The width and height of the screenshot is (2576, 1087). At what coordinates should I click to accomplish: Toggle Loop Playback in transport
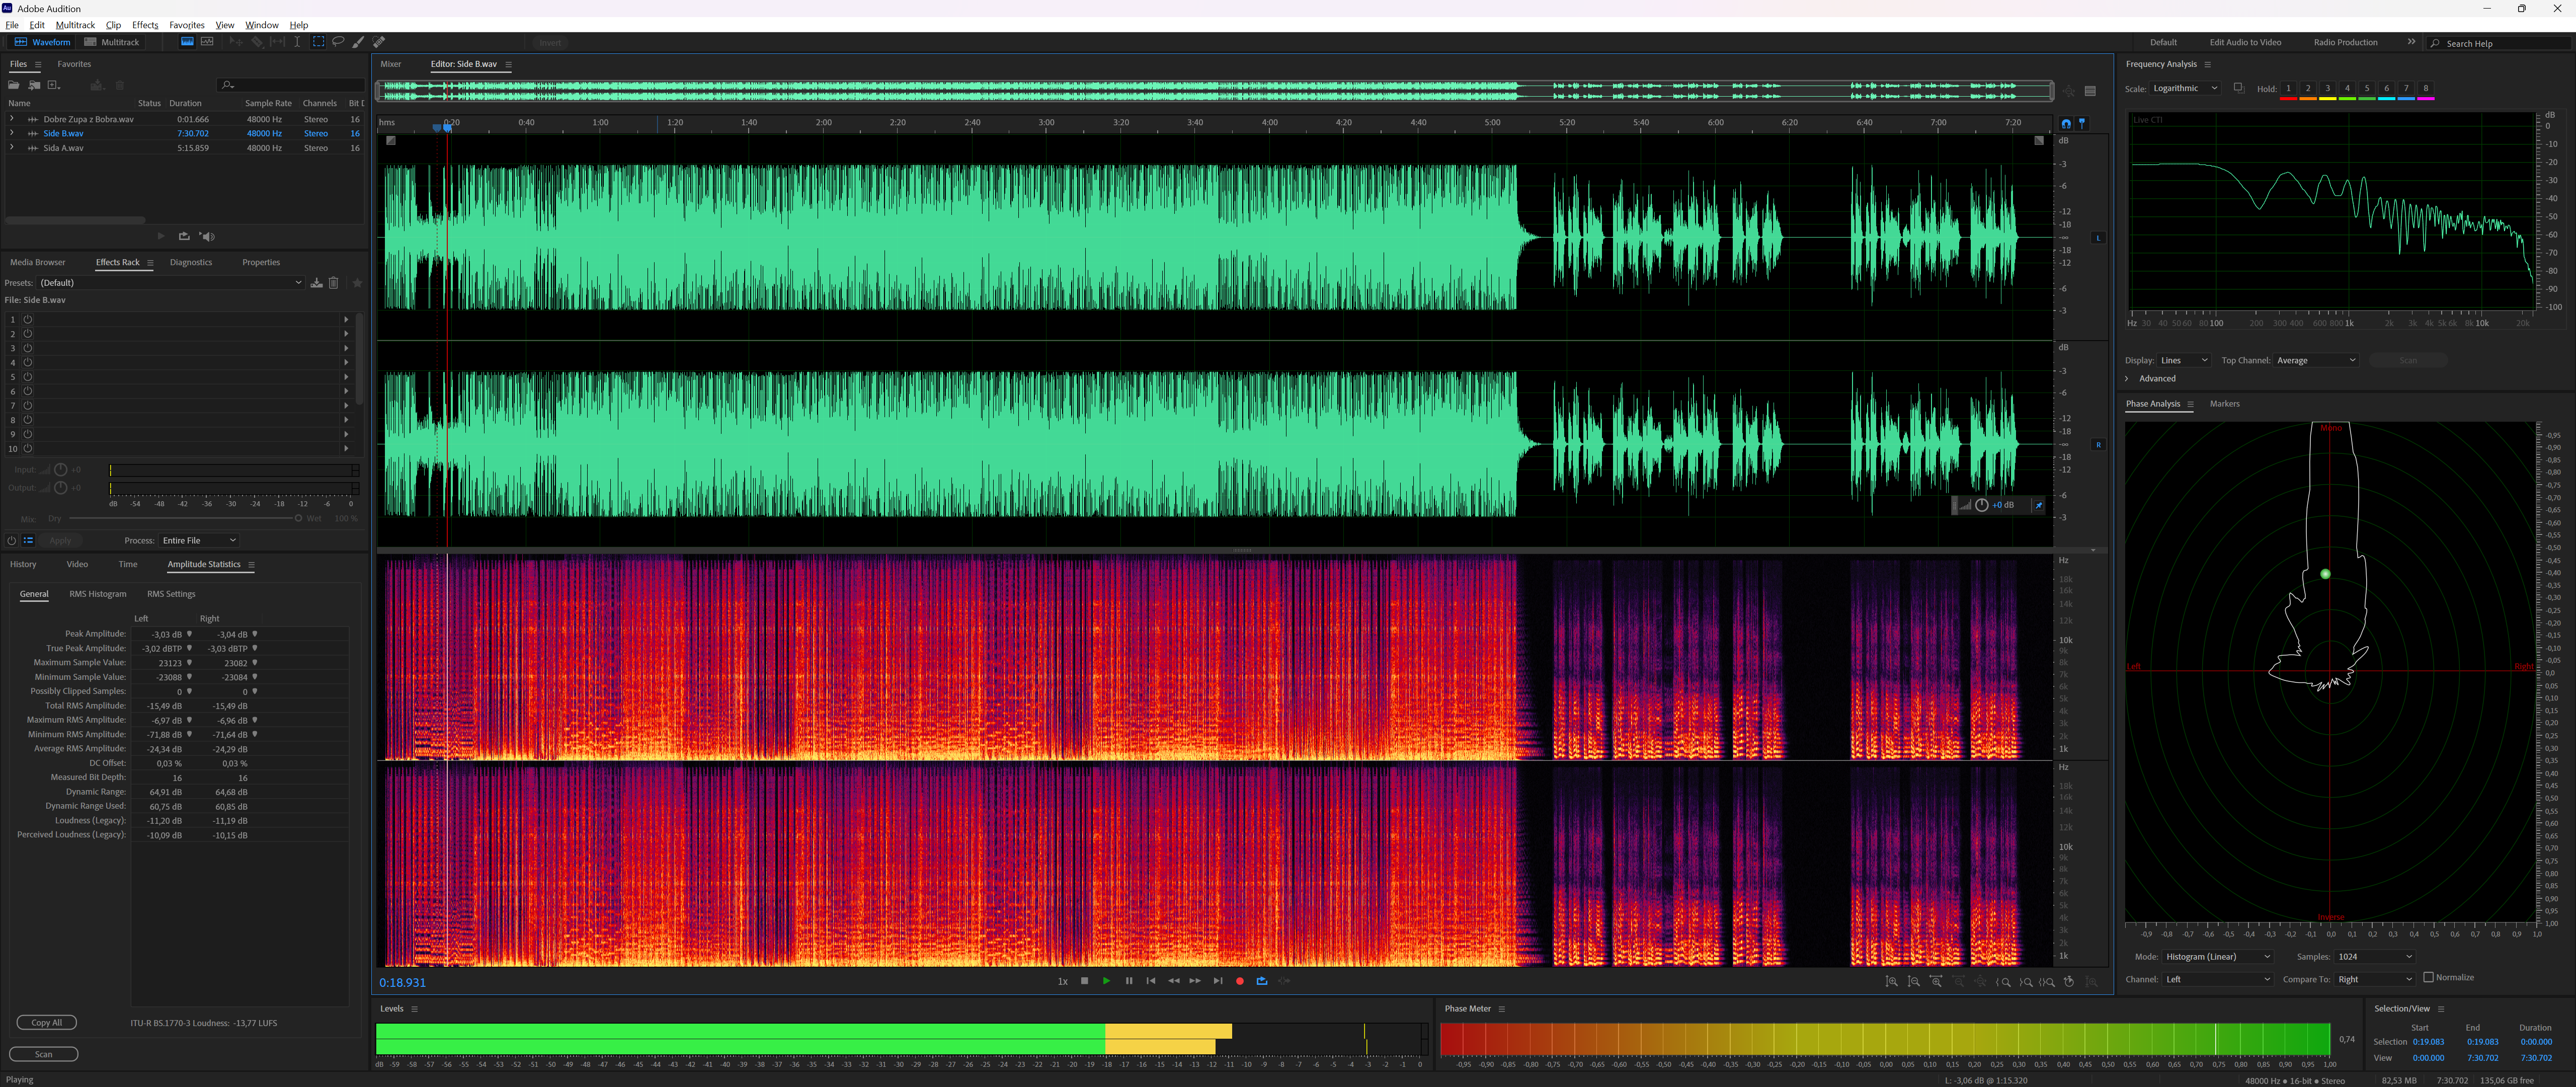coord(1262,981)
